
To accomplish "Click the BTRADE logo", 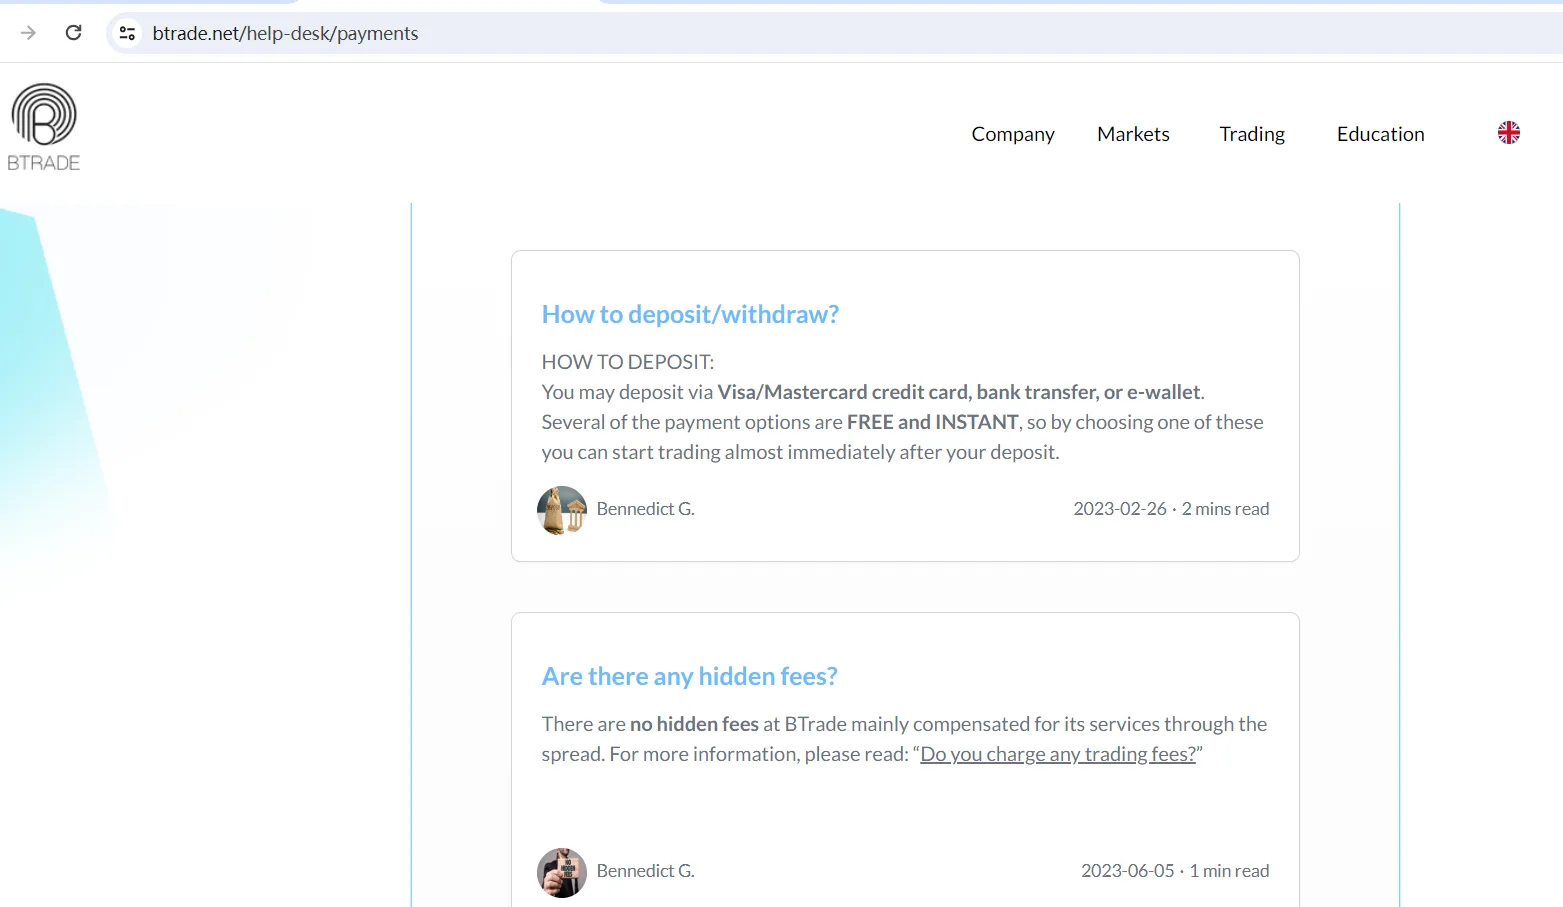I will [x=44, y=127].
